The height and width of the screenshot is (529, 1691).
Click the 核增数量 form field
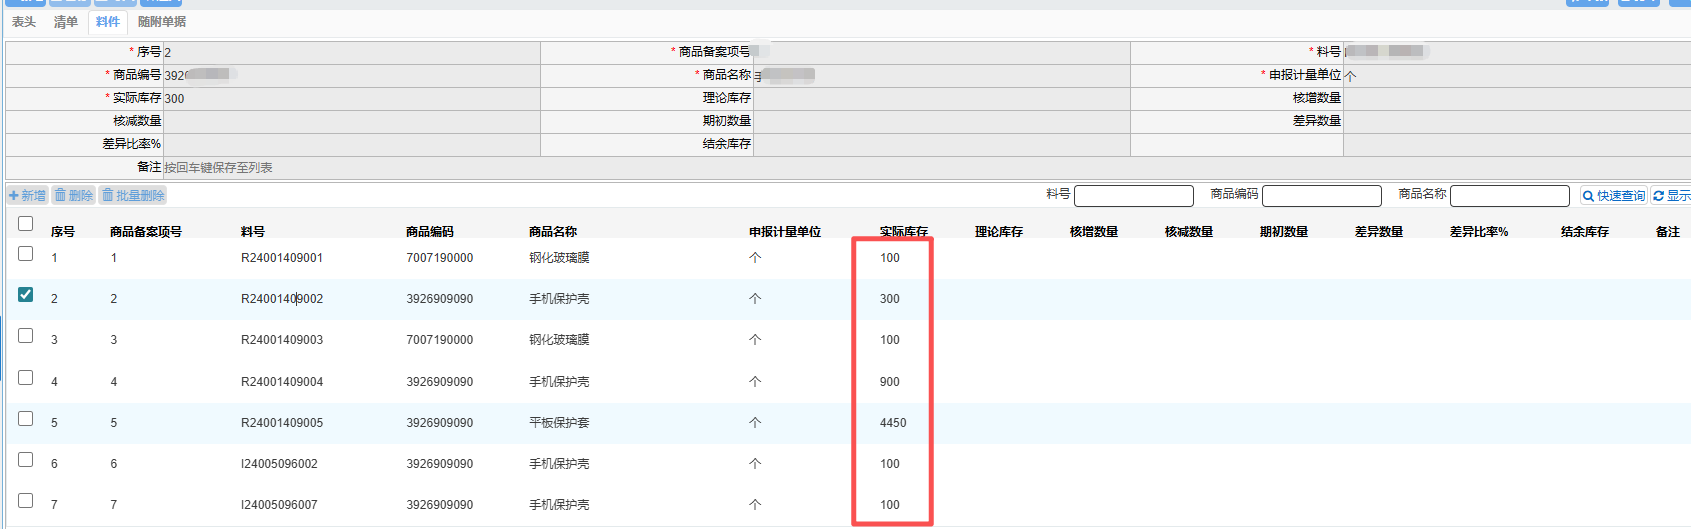click(x=1517, y=98)
